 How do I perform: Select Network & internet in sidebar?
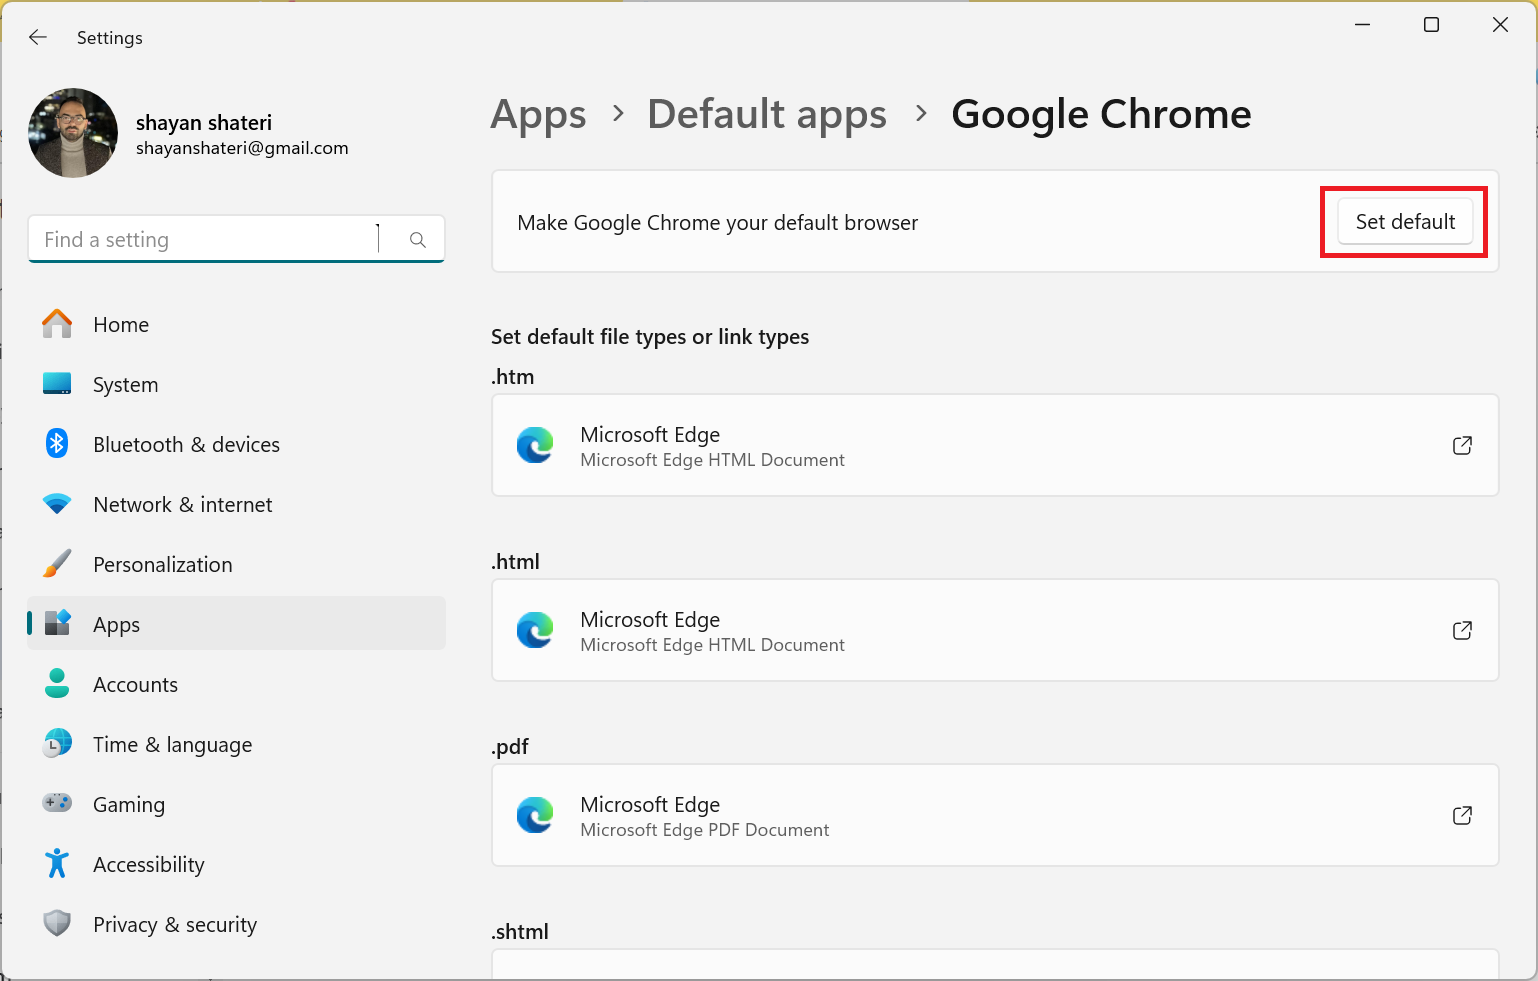click(x=236, y=504)
